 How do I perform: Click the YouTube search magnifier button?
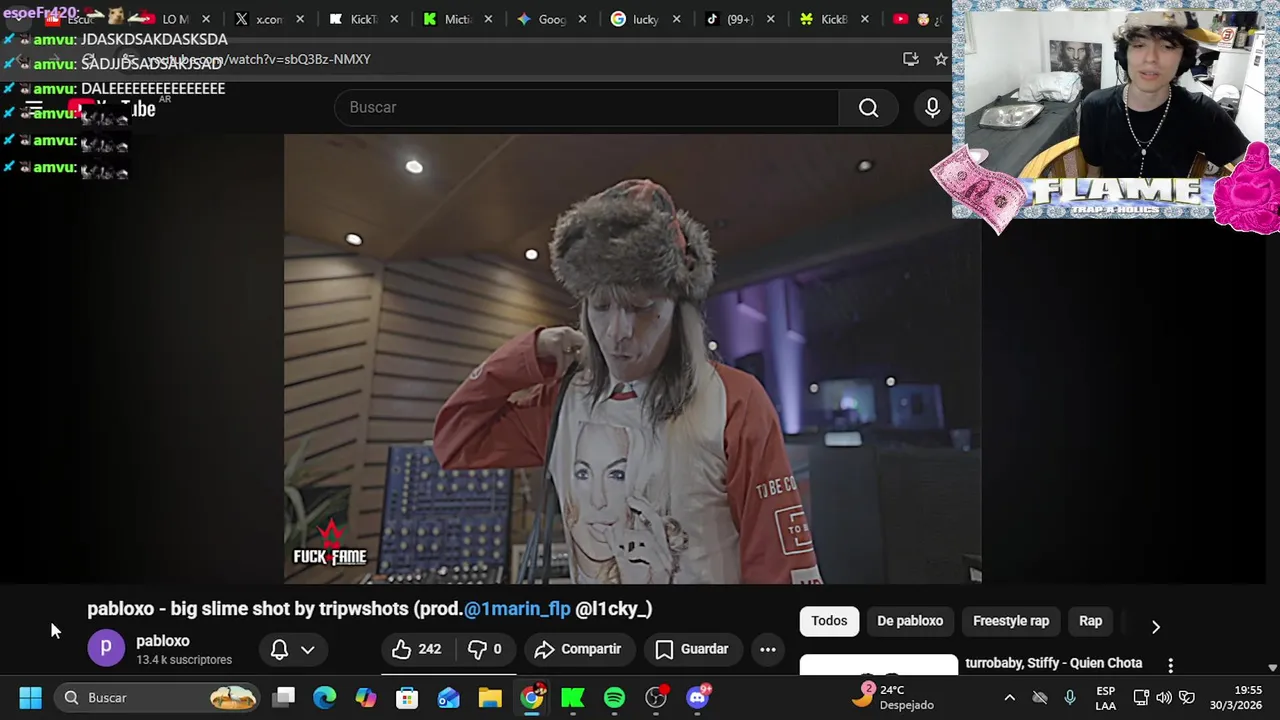[868, 108]
